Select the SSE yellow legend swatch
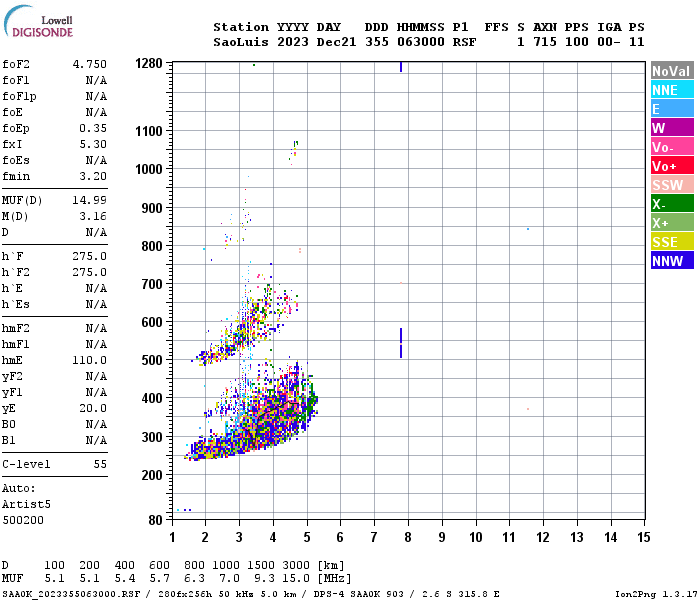The image size is (700, 600). tap(672, 242)
